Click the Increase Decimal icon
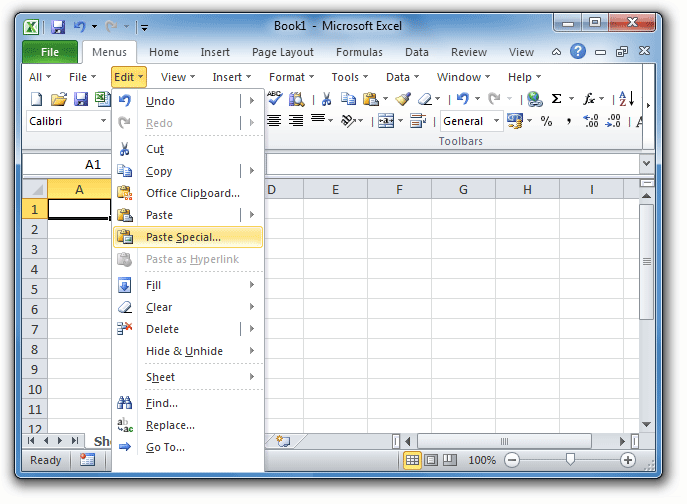 point(591,121)
